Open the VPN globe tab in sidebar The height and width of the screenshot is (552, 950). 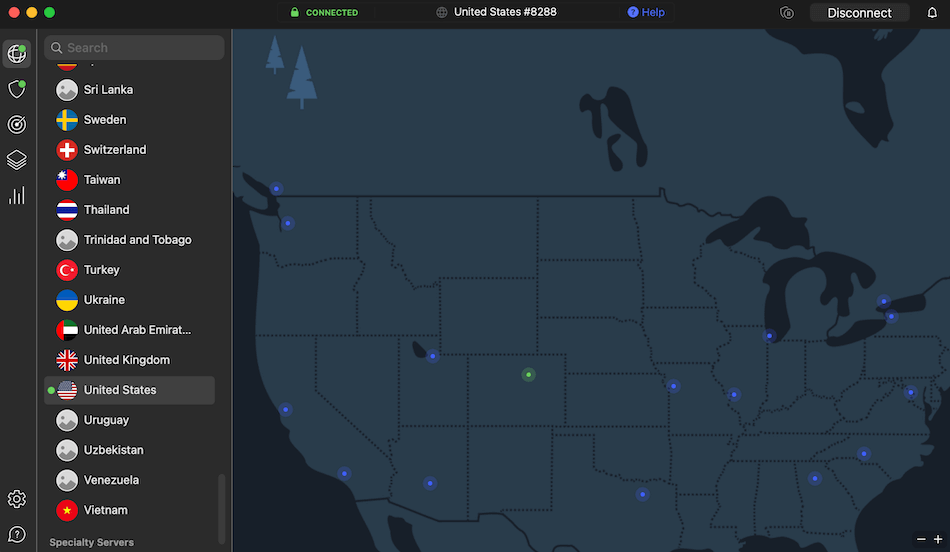16,53
